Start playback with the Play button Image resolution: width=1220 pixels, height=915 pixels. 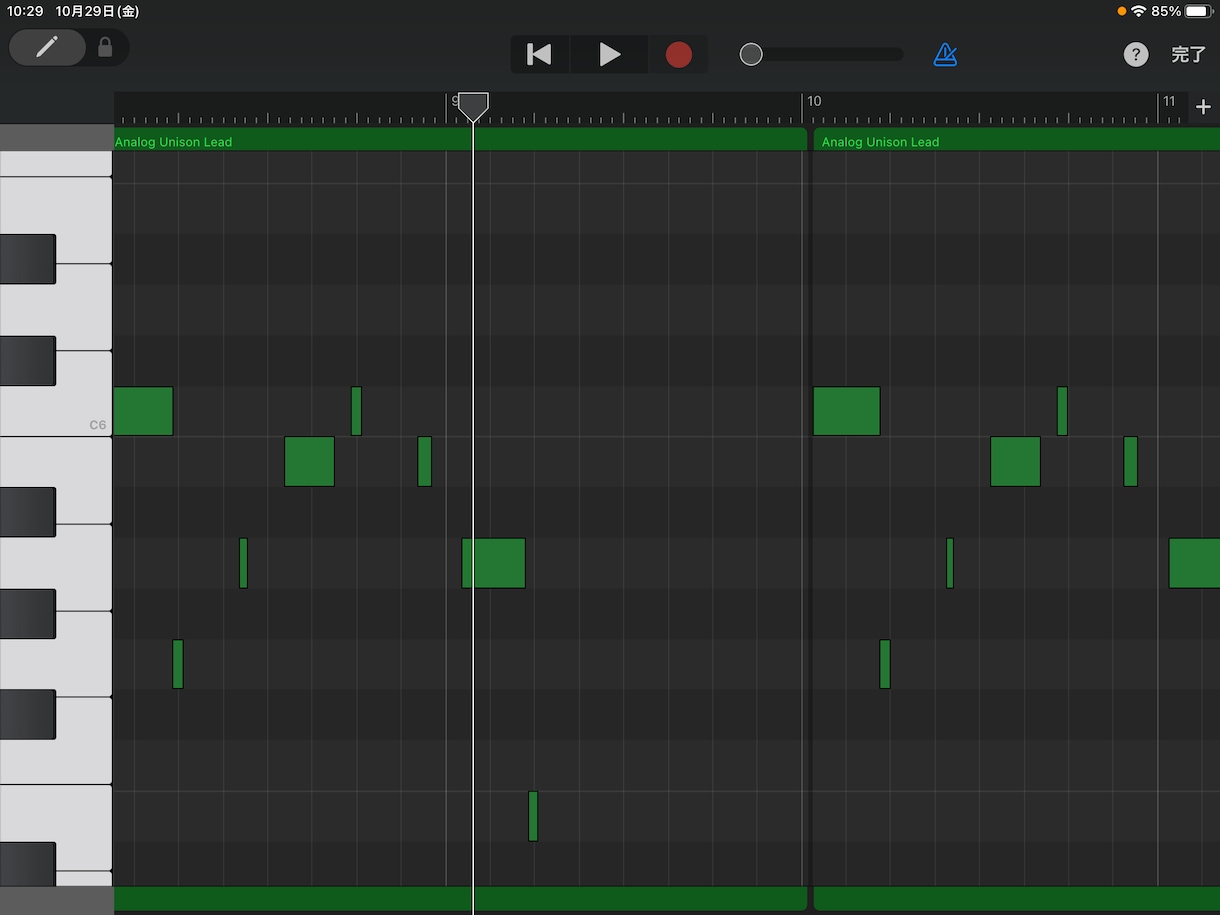click(609, 54)
